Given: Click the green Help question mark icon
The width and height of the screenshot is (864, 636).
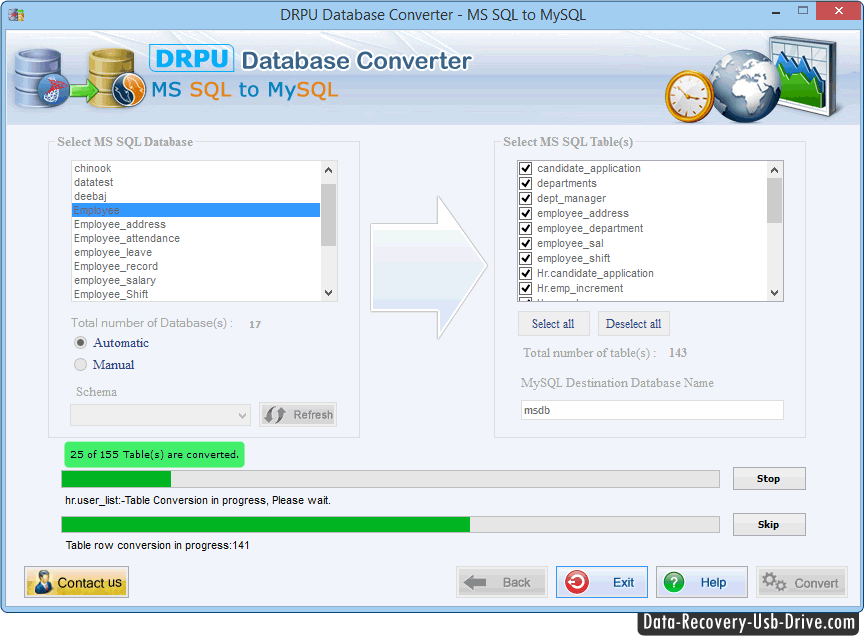Looking at the screenshot, I should (x=674, y=582).
